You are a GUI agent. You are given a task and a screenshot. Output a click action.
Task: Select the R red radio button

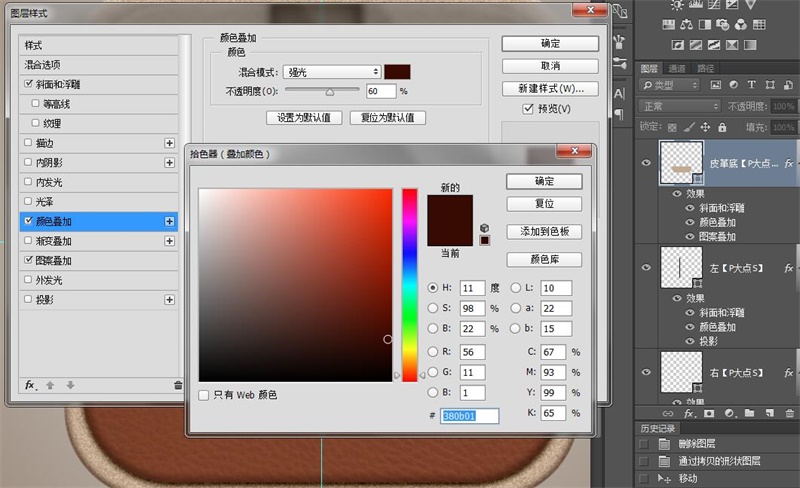[x=433, y=352]
